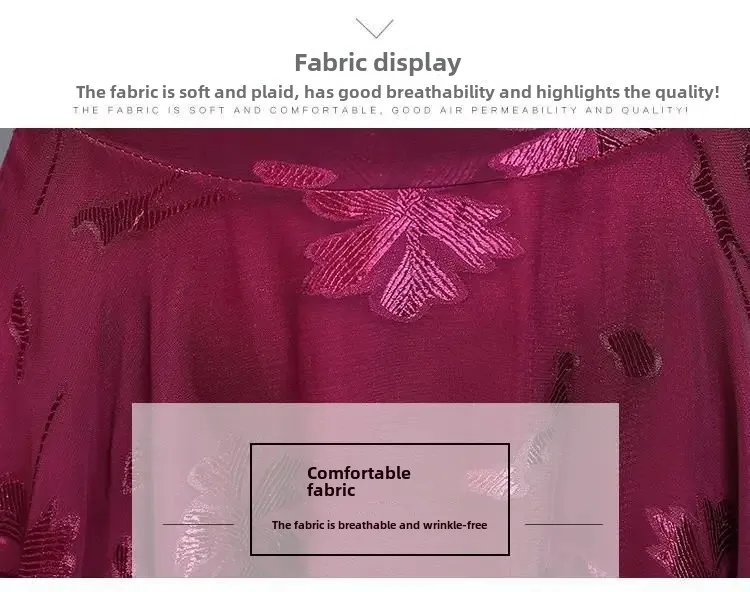Click the down chevron above Fabric display

(x=375, y=28)
